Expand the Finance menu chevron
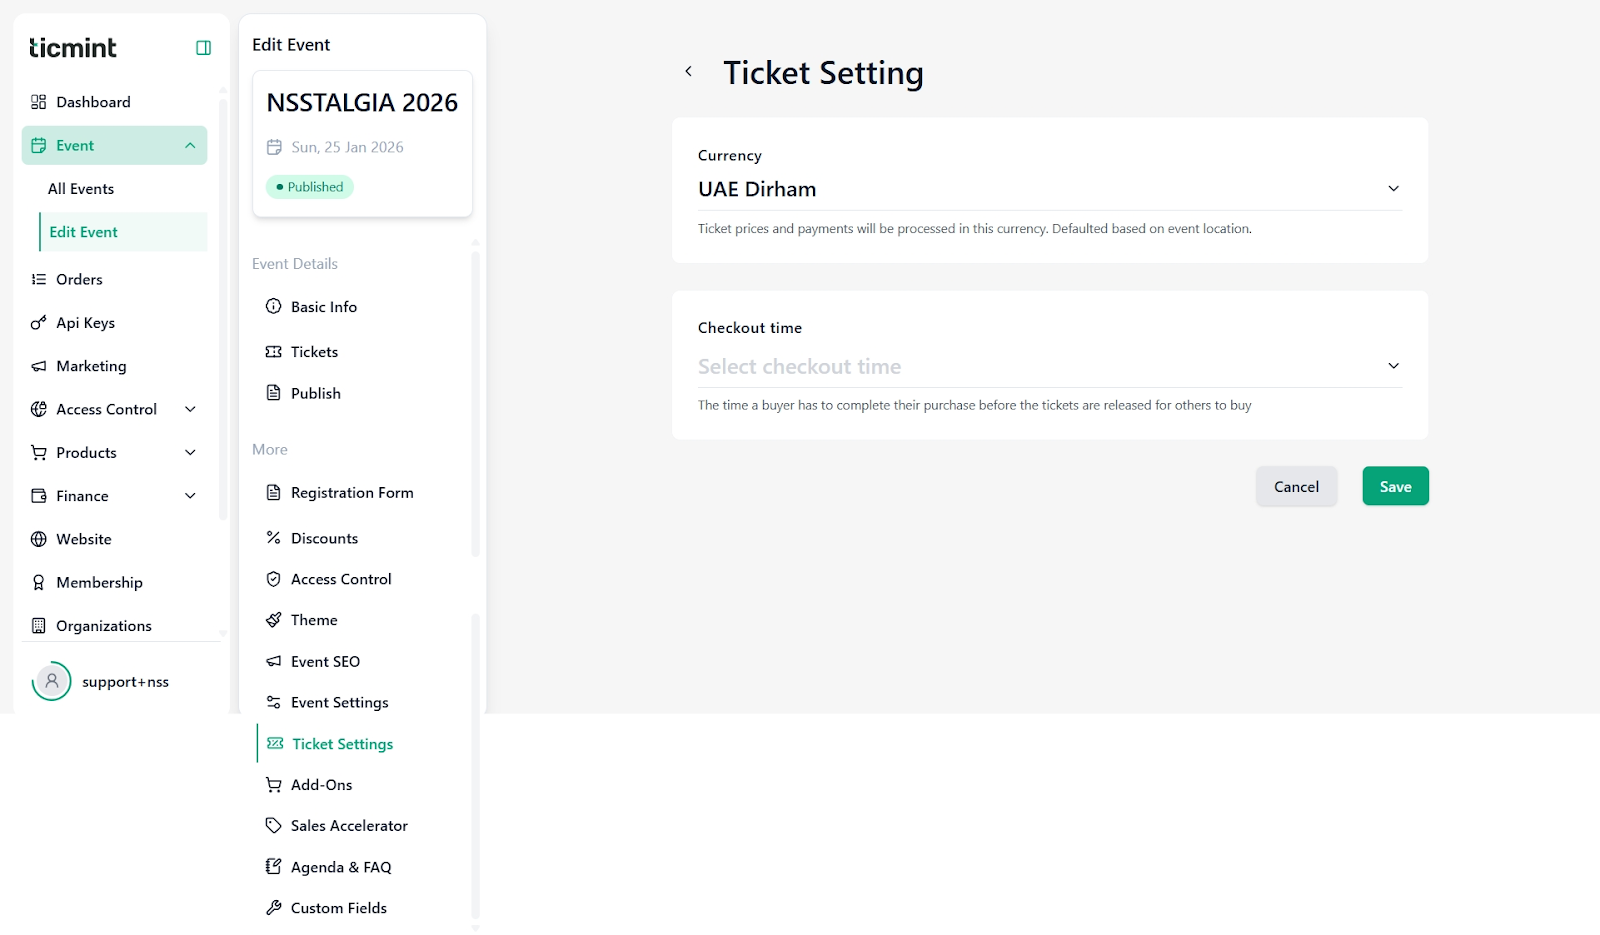Screen dimensions: 1600x935 tap(190, 496)
